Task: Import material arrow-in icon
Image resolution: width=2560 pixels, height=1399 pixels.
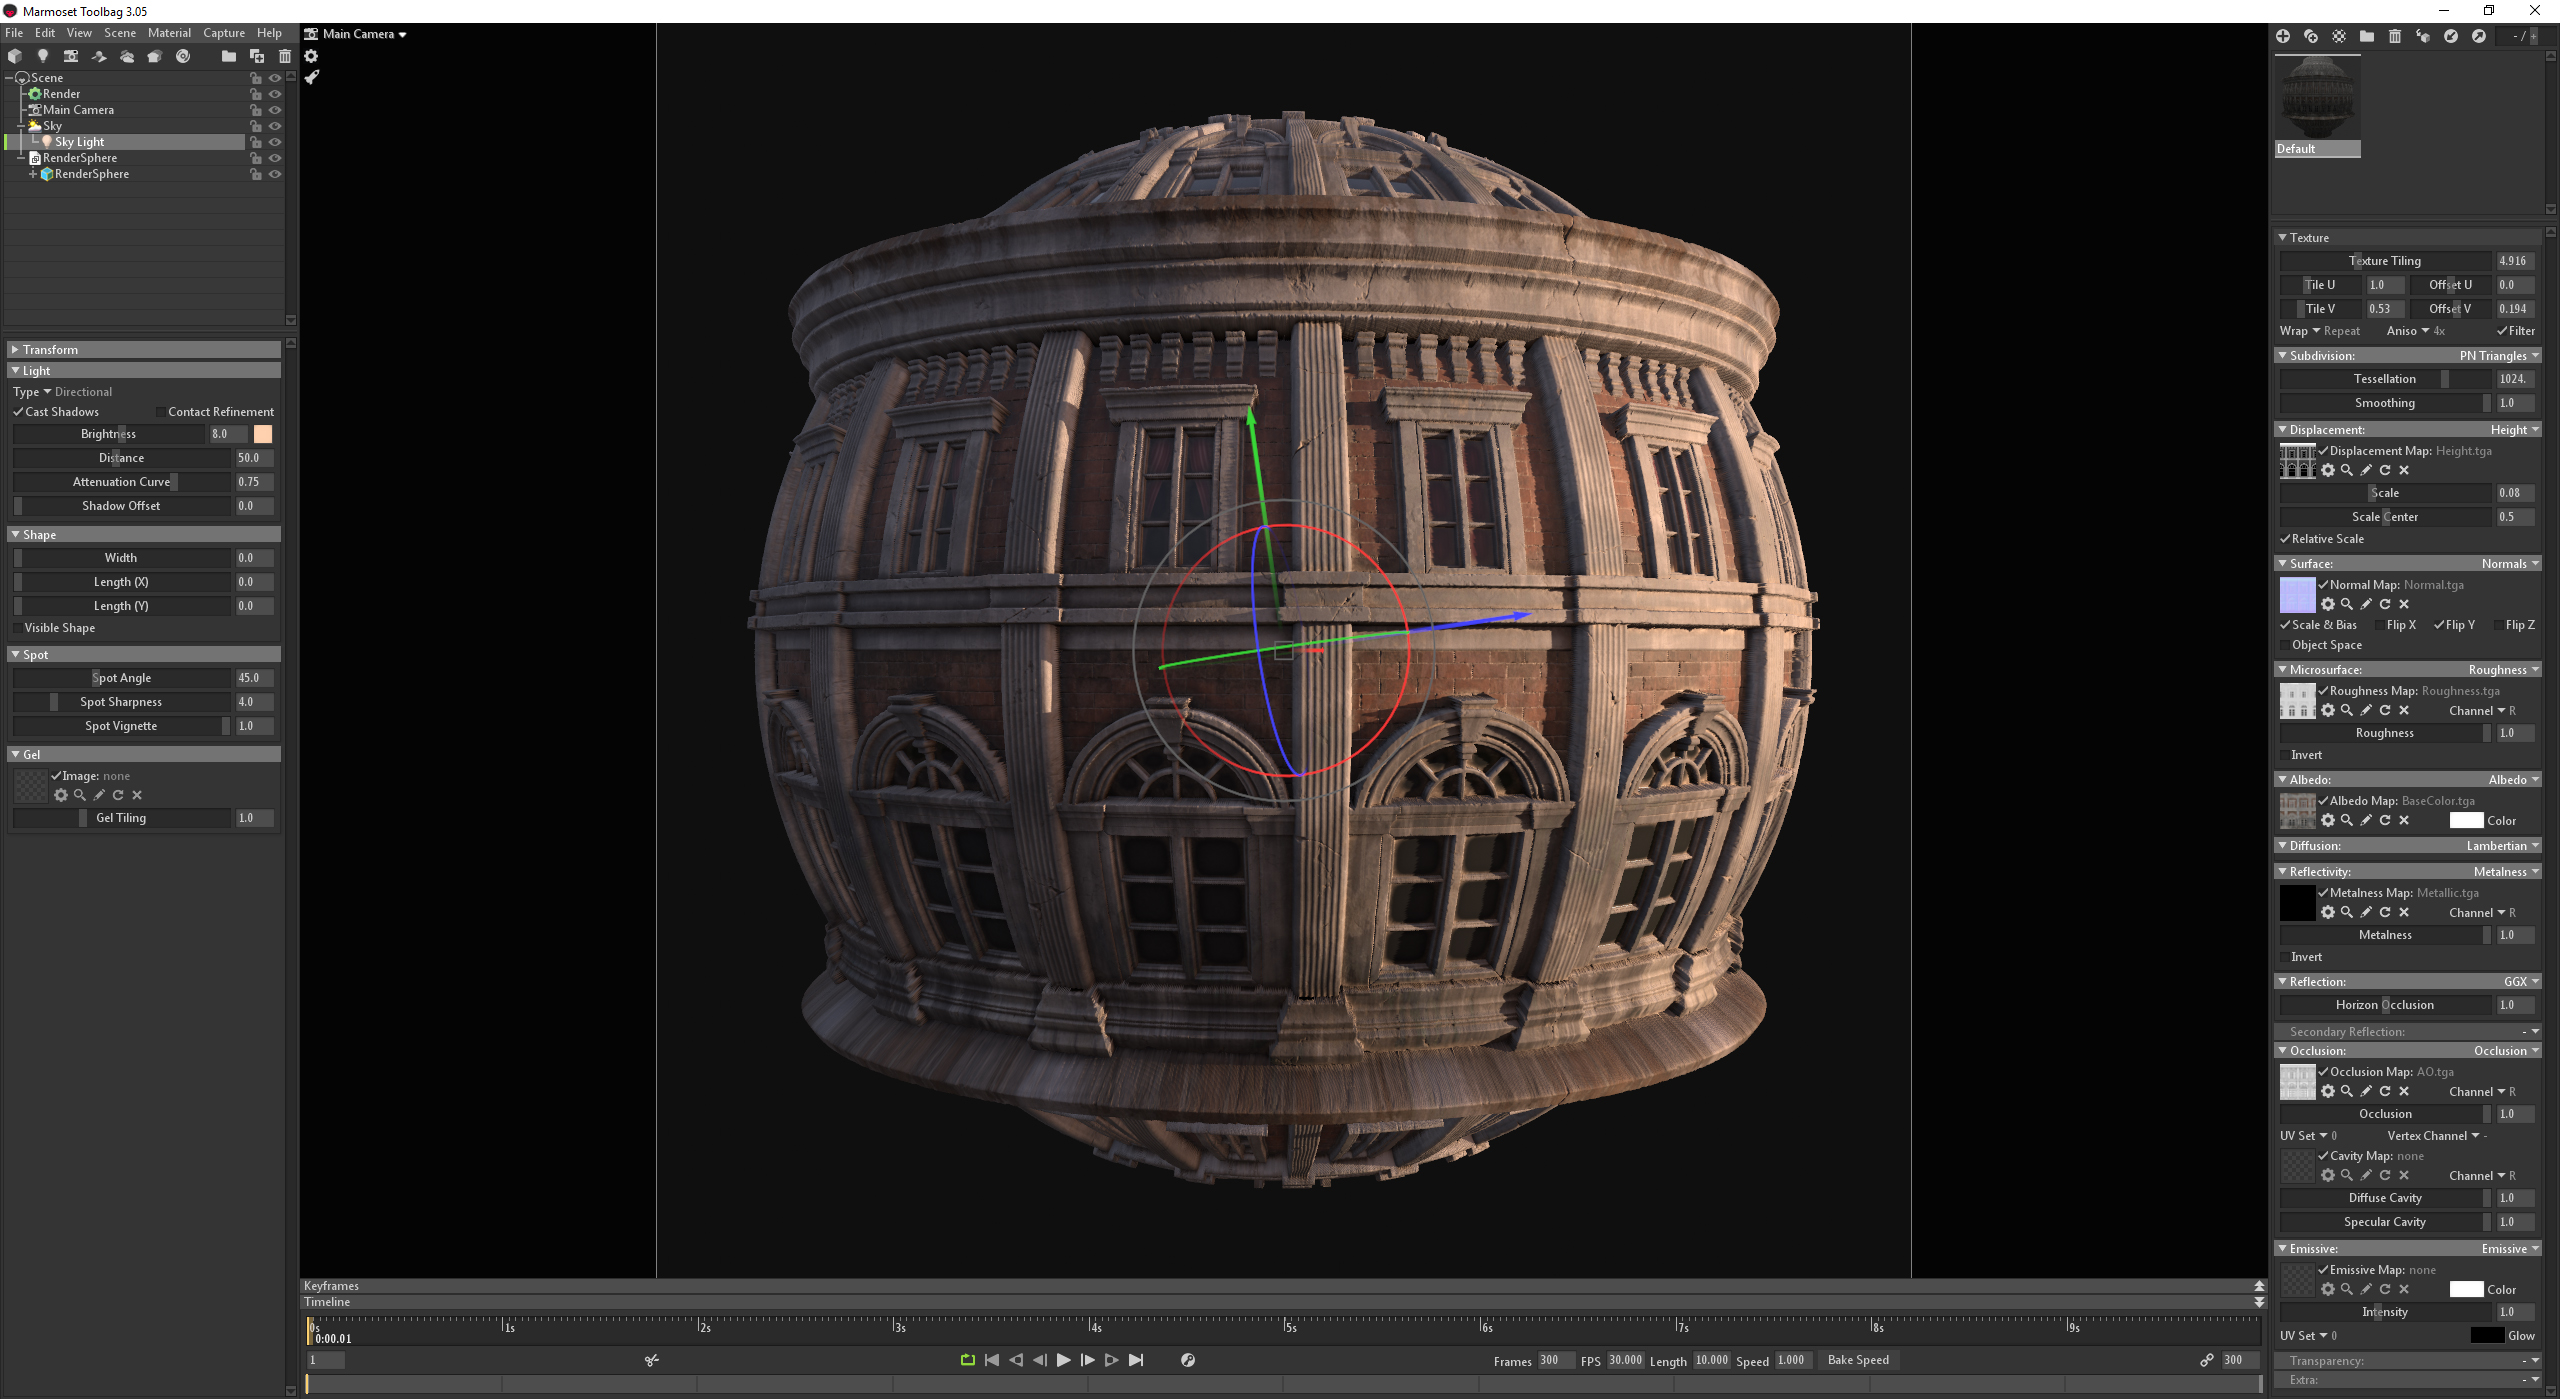Action: click(2451, 36)
